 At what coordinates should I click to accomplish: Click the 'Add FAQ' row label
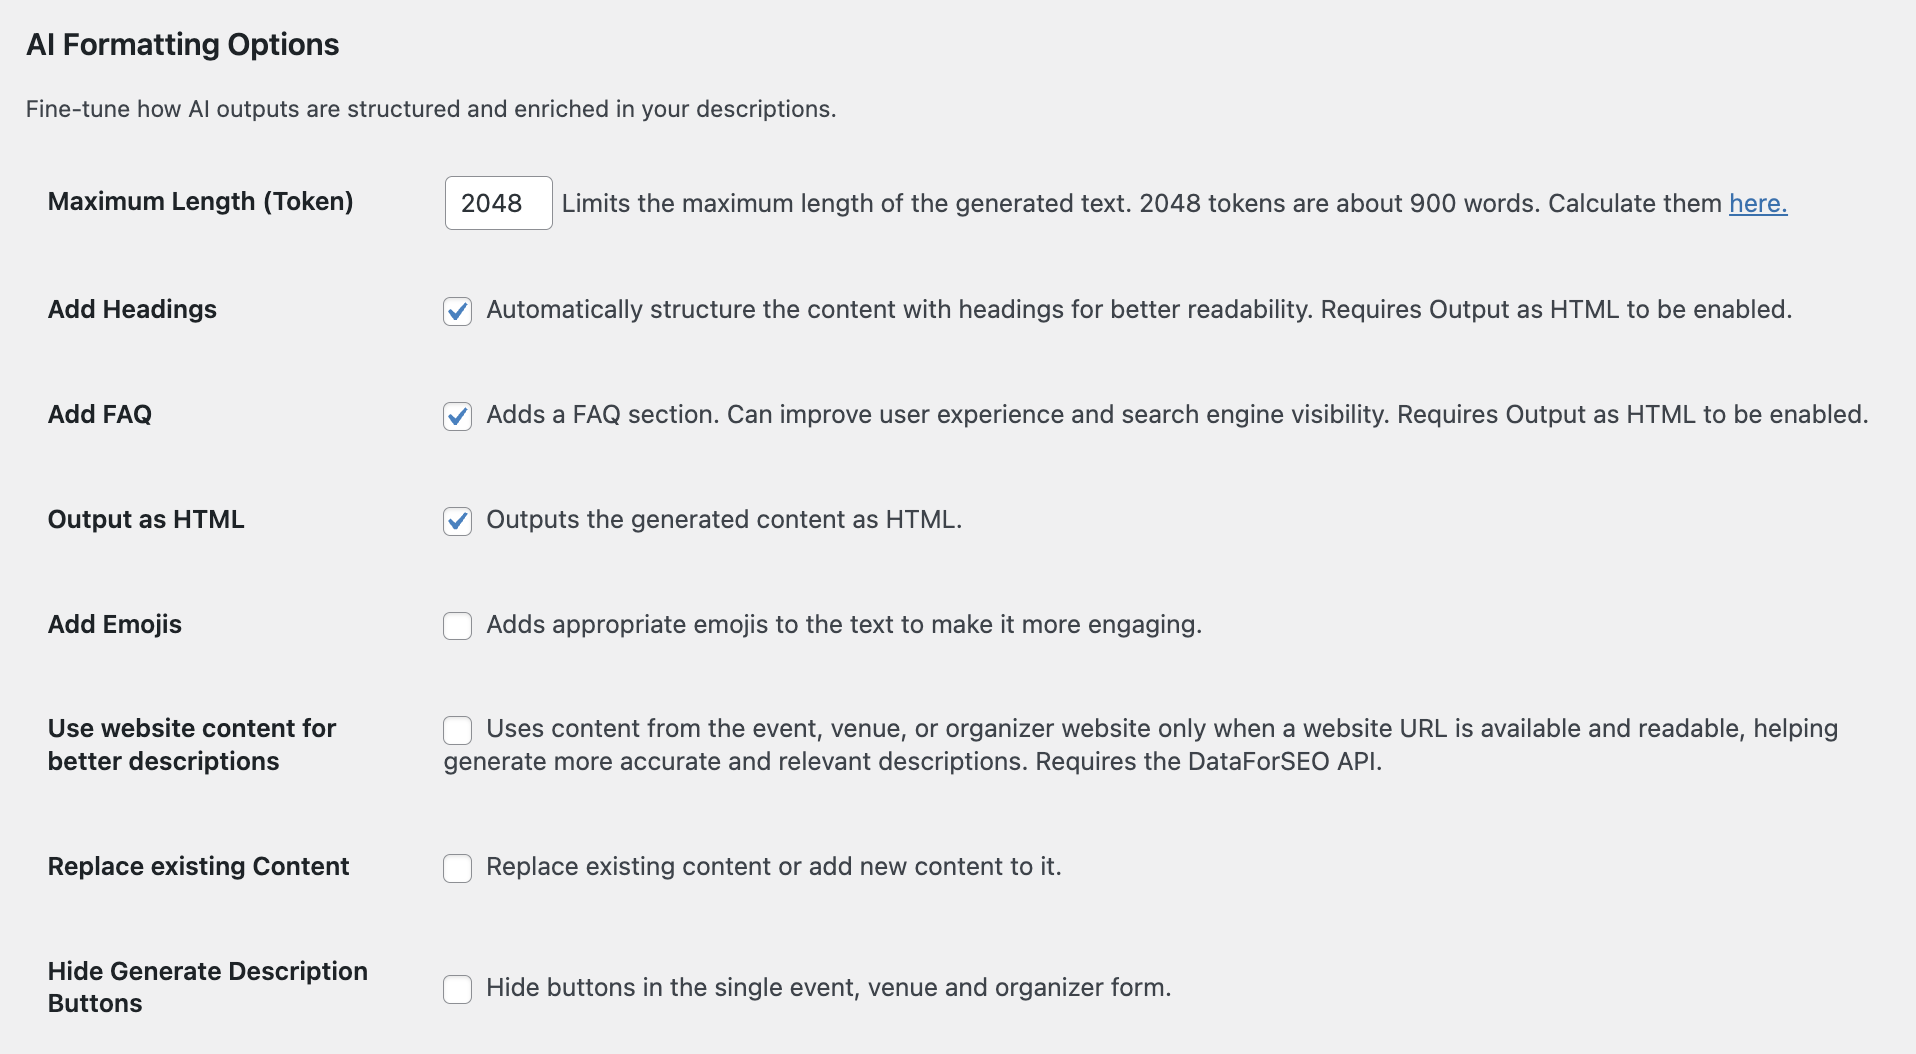pos(100,414)
